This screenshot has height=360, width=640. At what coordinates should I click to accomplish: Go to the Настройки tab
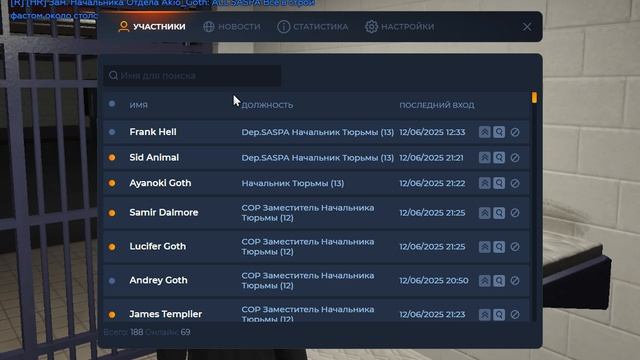pyautogui.click(x=399, y=27)
